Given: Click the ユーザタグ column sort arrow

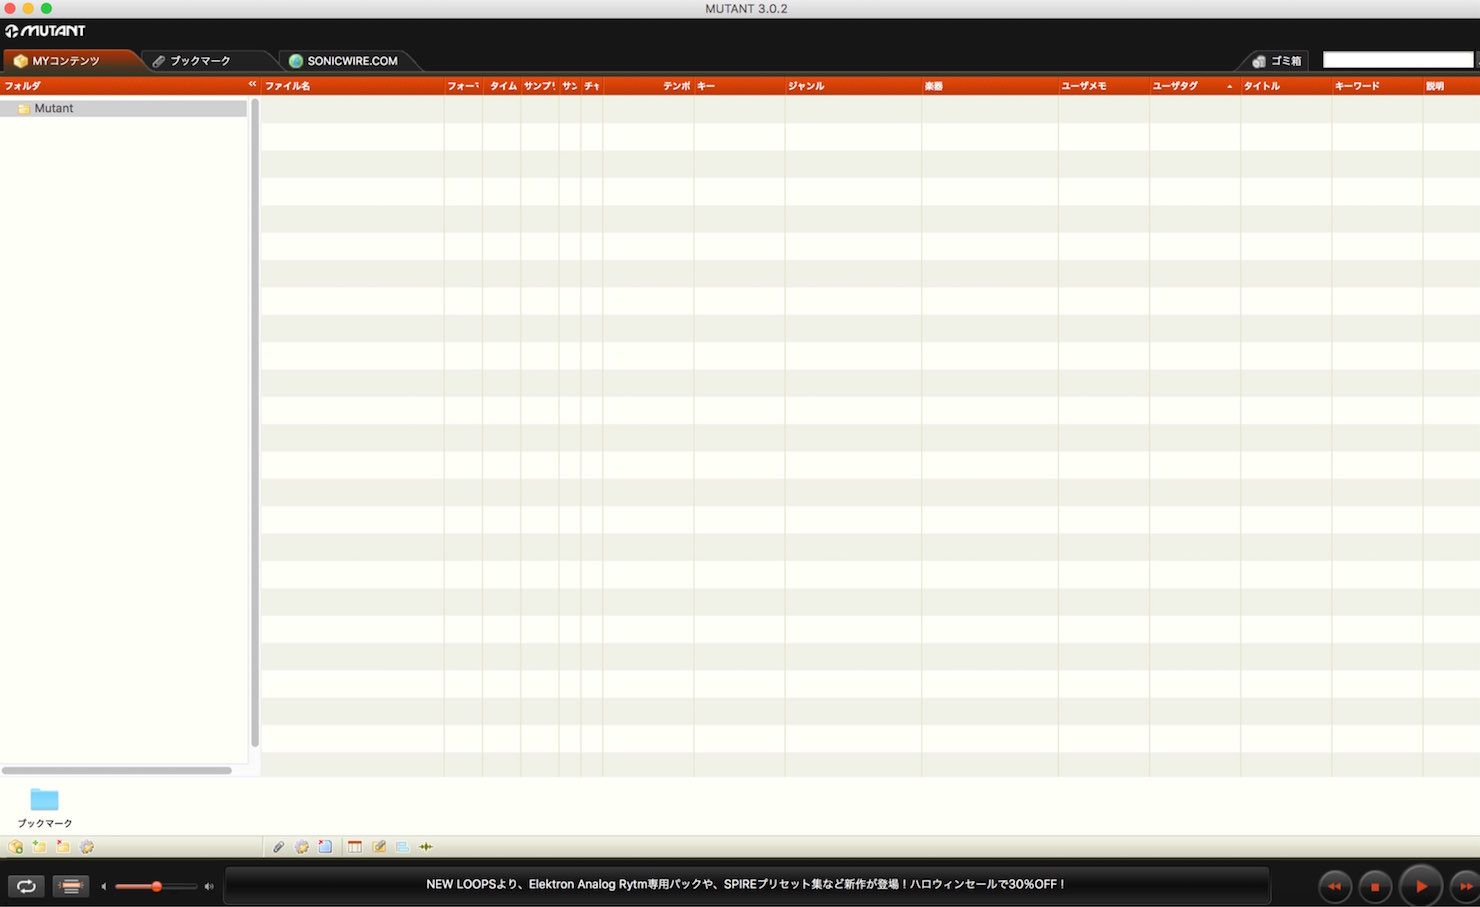Looking at the screenshot, I should [x=1229, y=86].
